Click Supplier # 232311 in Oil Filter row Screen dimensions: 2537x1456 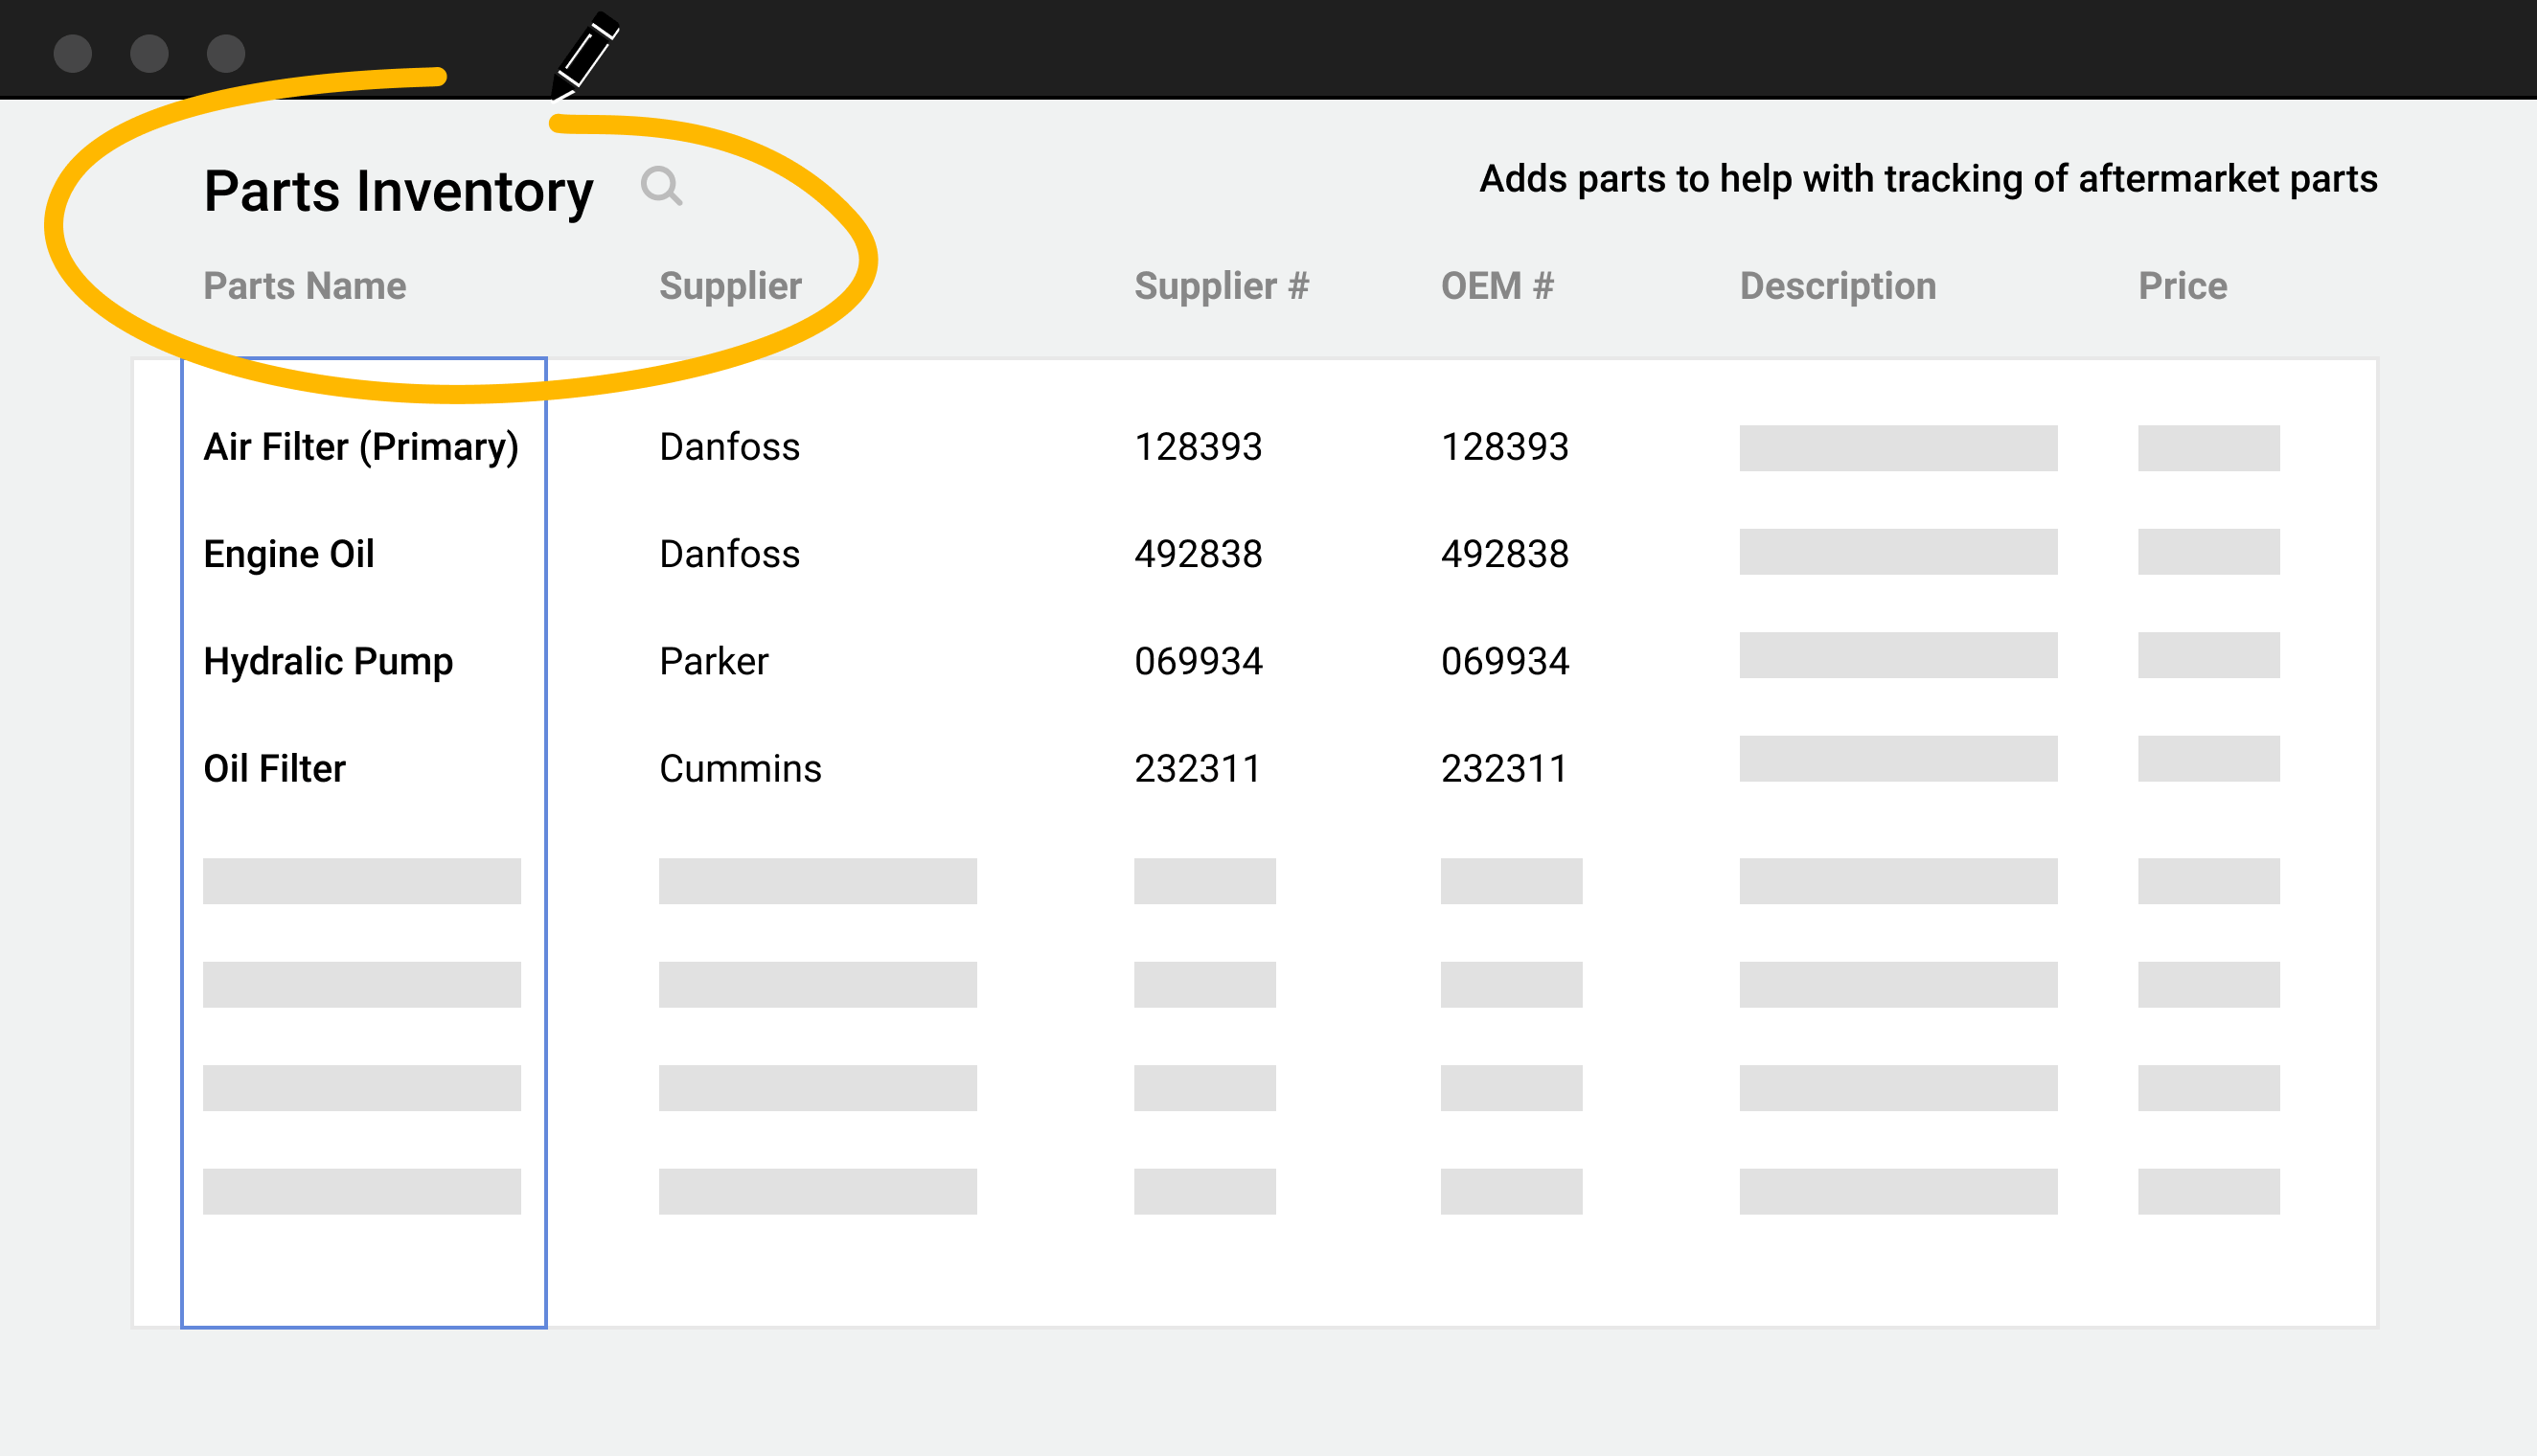[1197, 768]
